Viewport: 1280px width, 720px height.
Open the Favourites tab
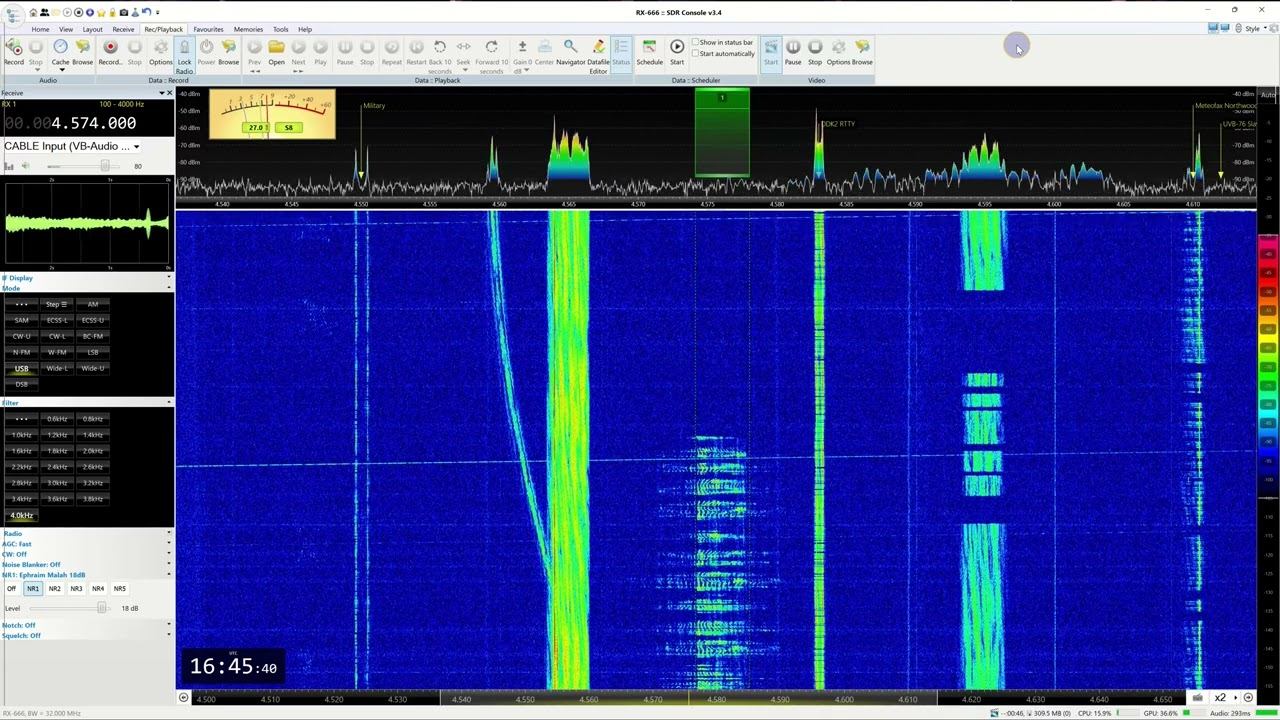point(208,29)
